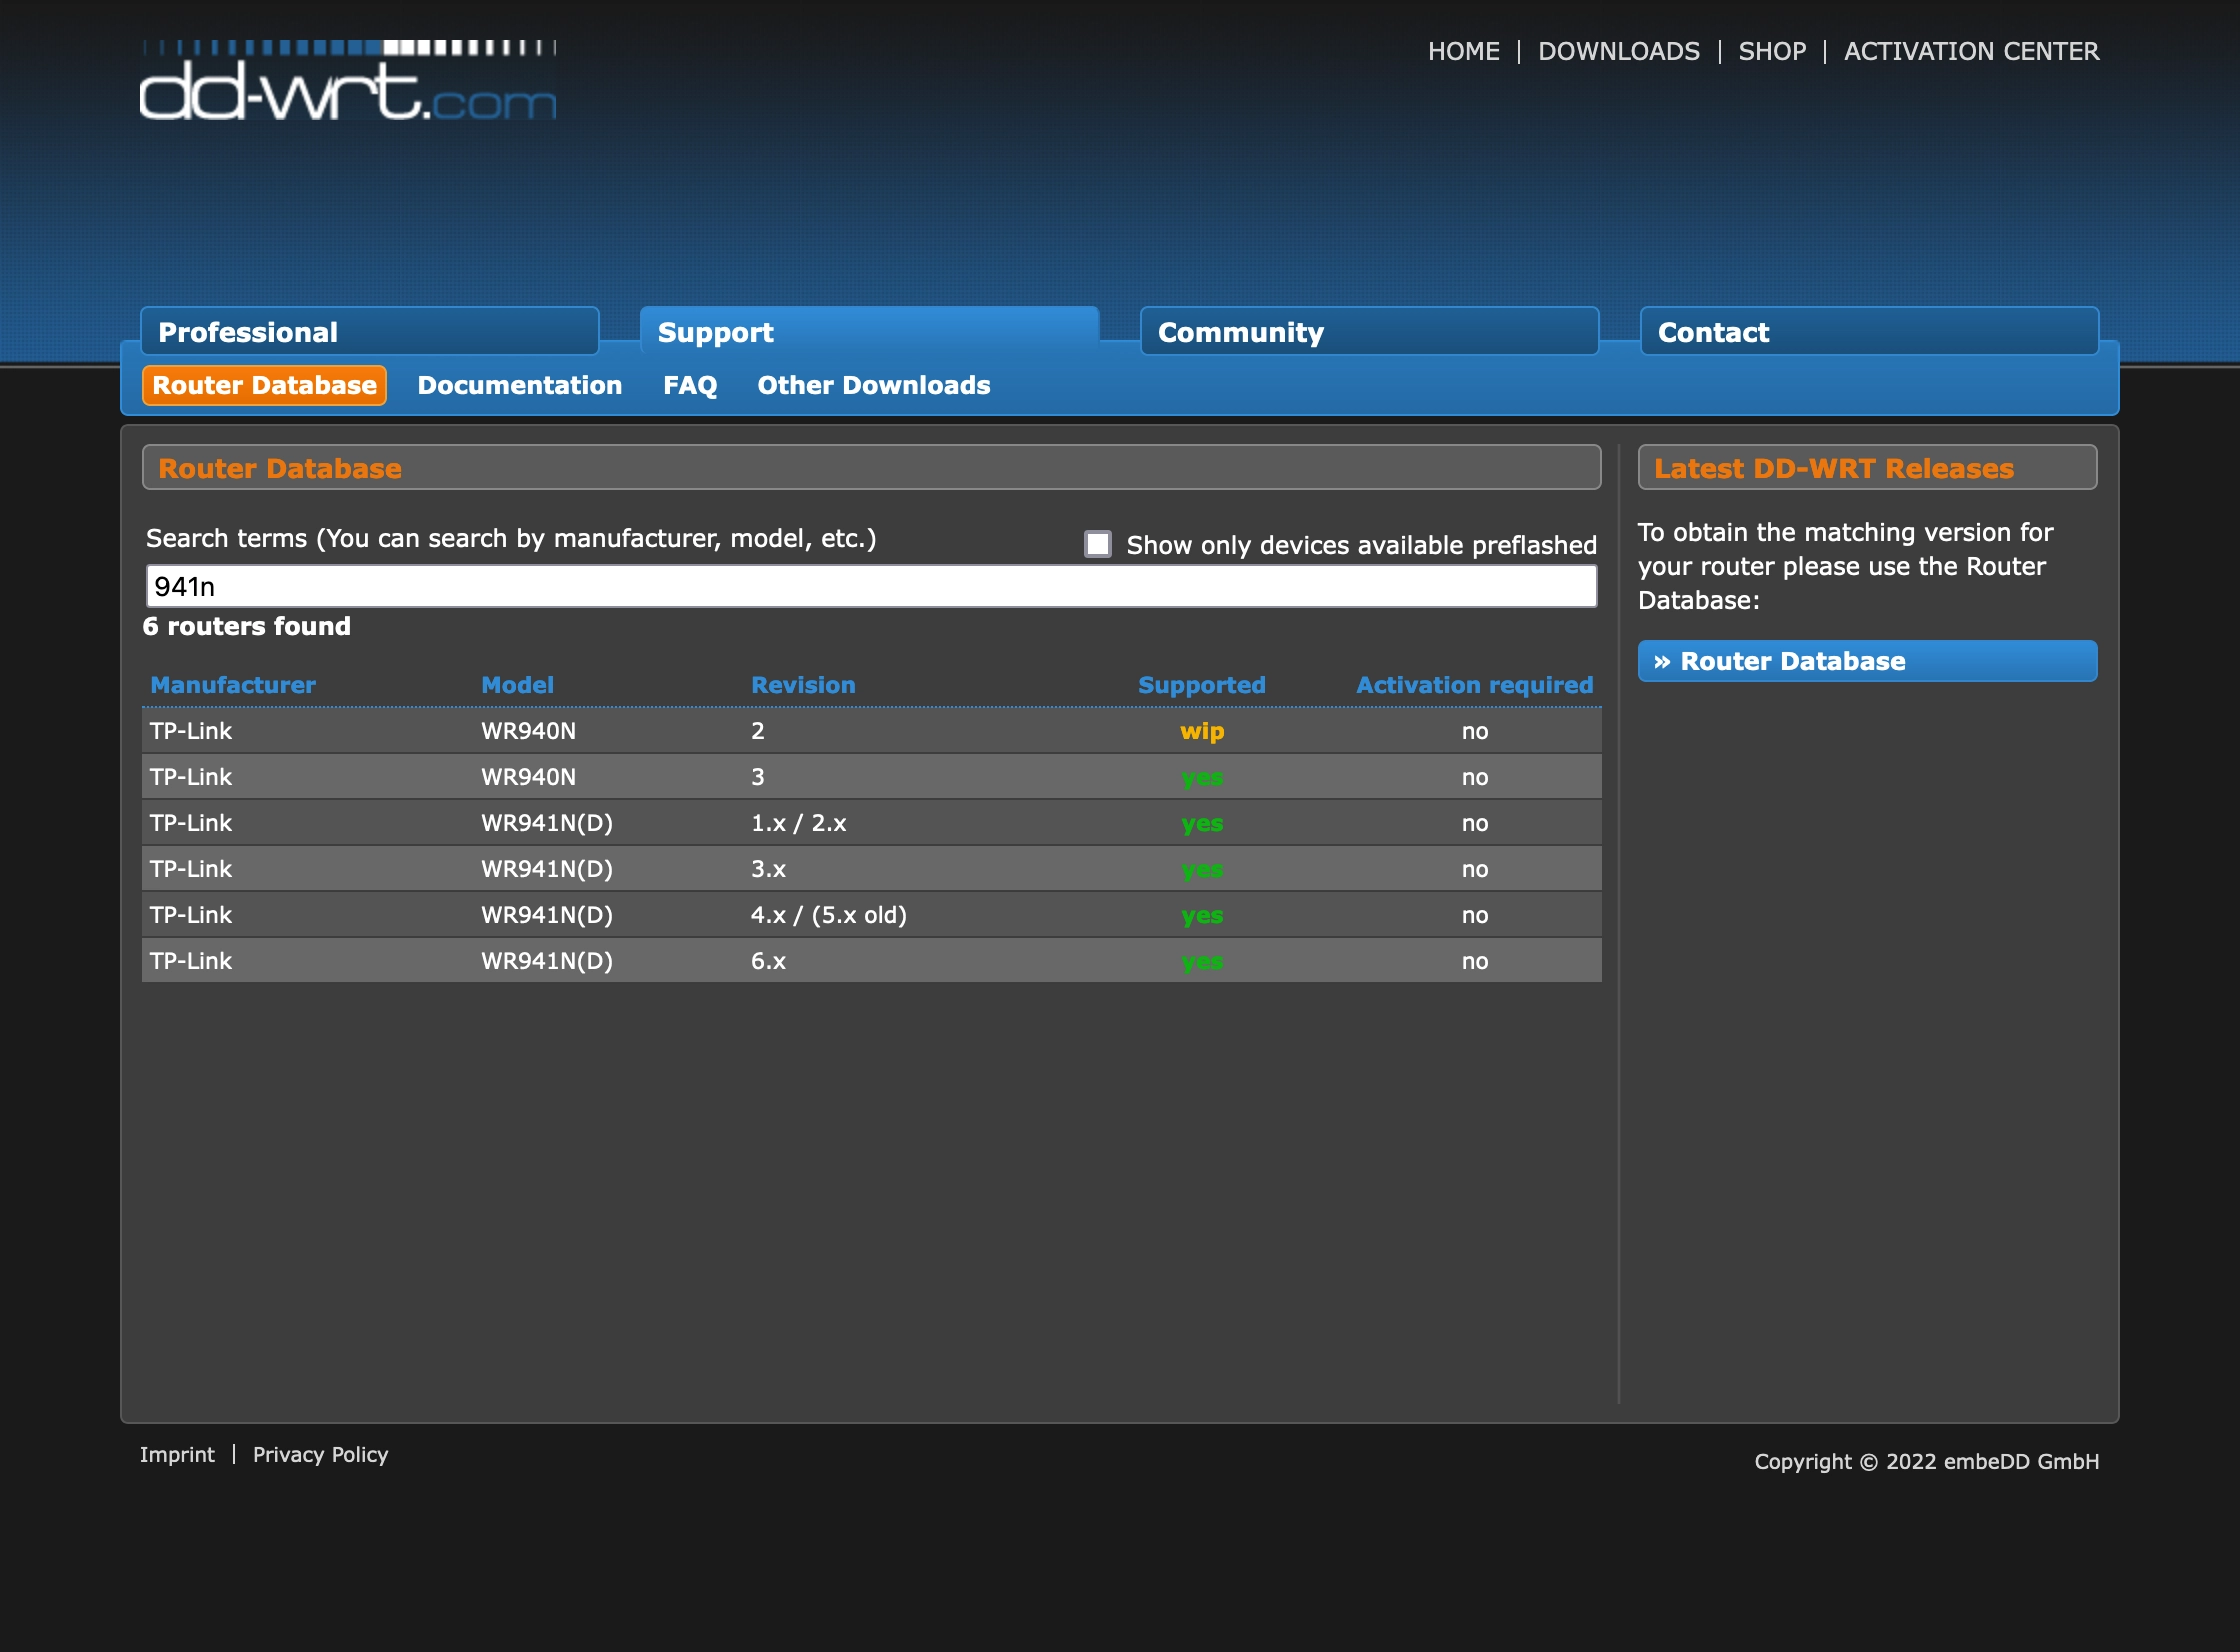
Task: Open the Imprint footer link
Action: tap(177, 1455)
